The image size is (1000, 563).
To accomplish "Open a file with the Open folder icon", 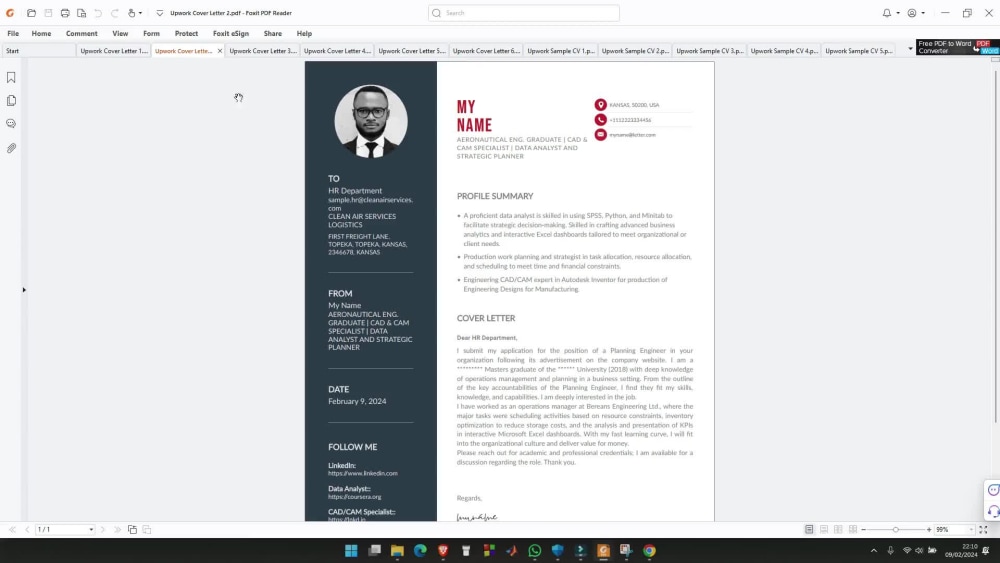I will 31,13.
